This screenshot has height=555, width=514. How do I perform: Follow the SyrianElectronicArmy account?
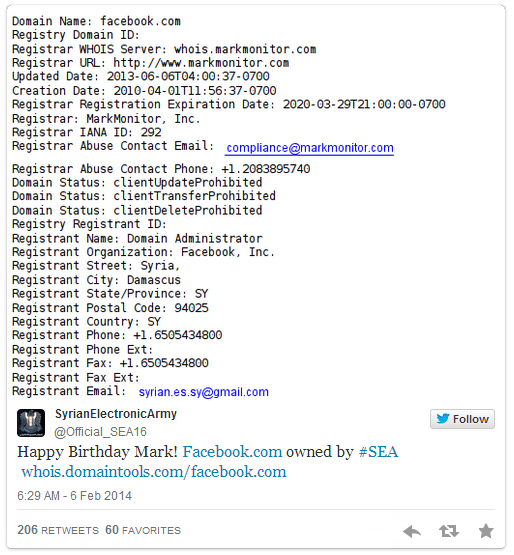pos(462,419)
